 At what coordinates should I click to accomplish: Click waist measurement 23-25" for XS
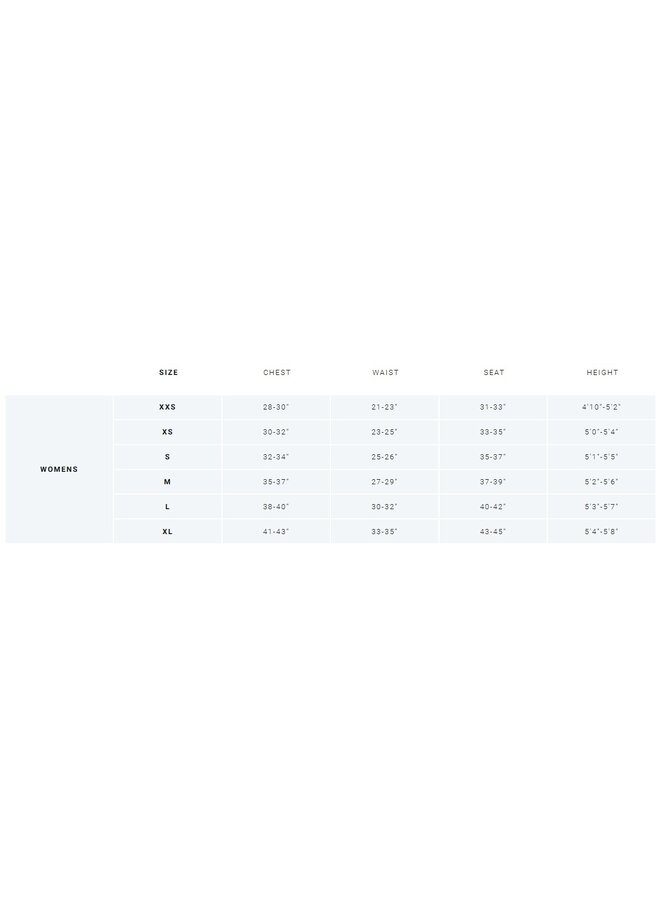(385, 432)
